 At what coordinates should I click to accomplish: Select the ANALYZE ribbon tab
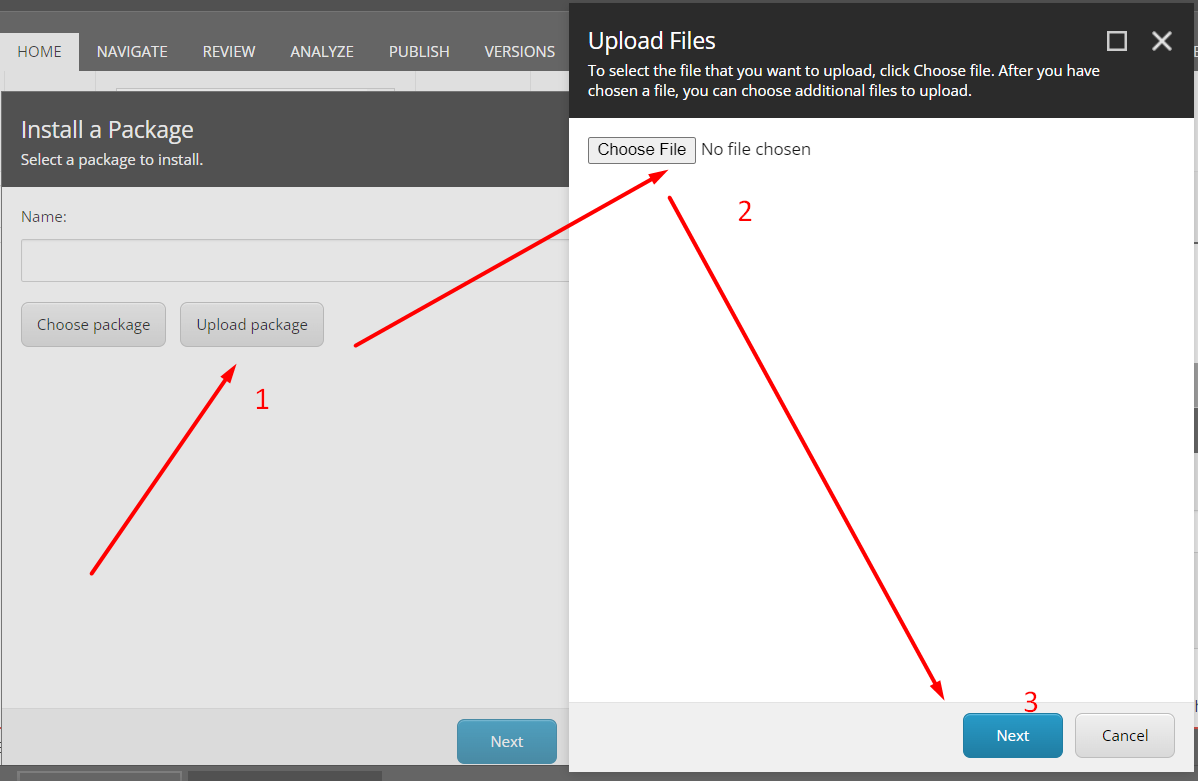pos(322,52)
